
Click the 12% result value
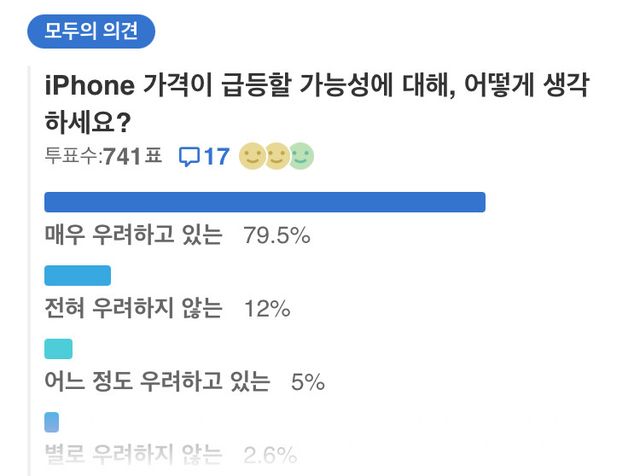coord(267,309)
